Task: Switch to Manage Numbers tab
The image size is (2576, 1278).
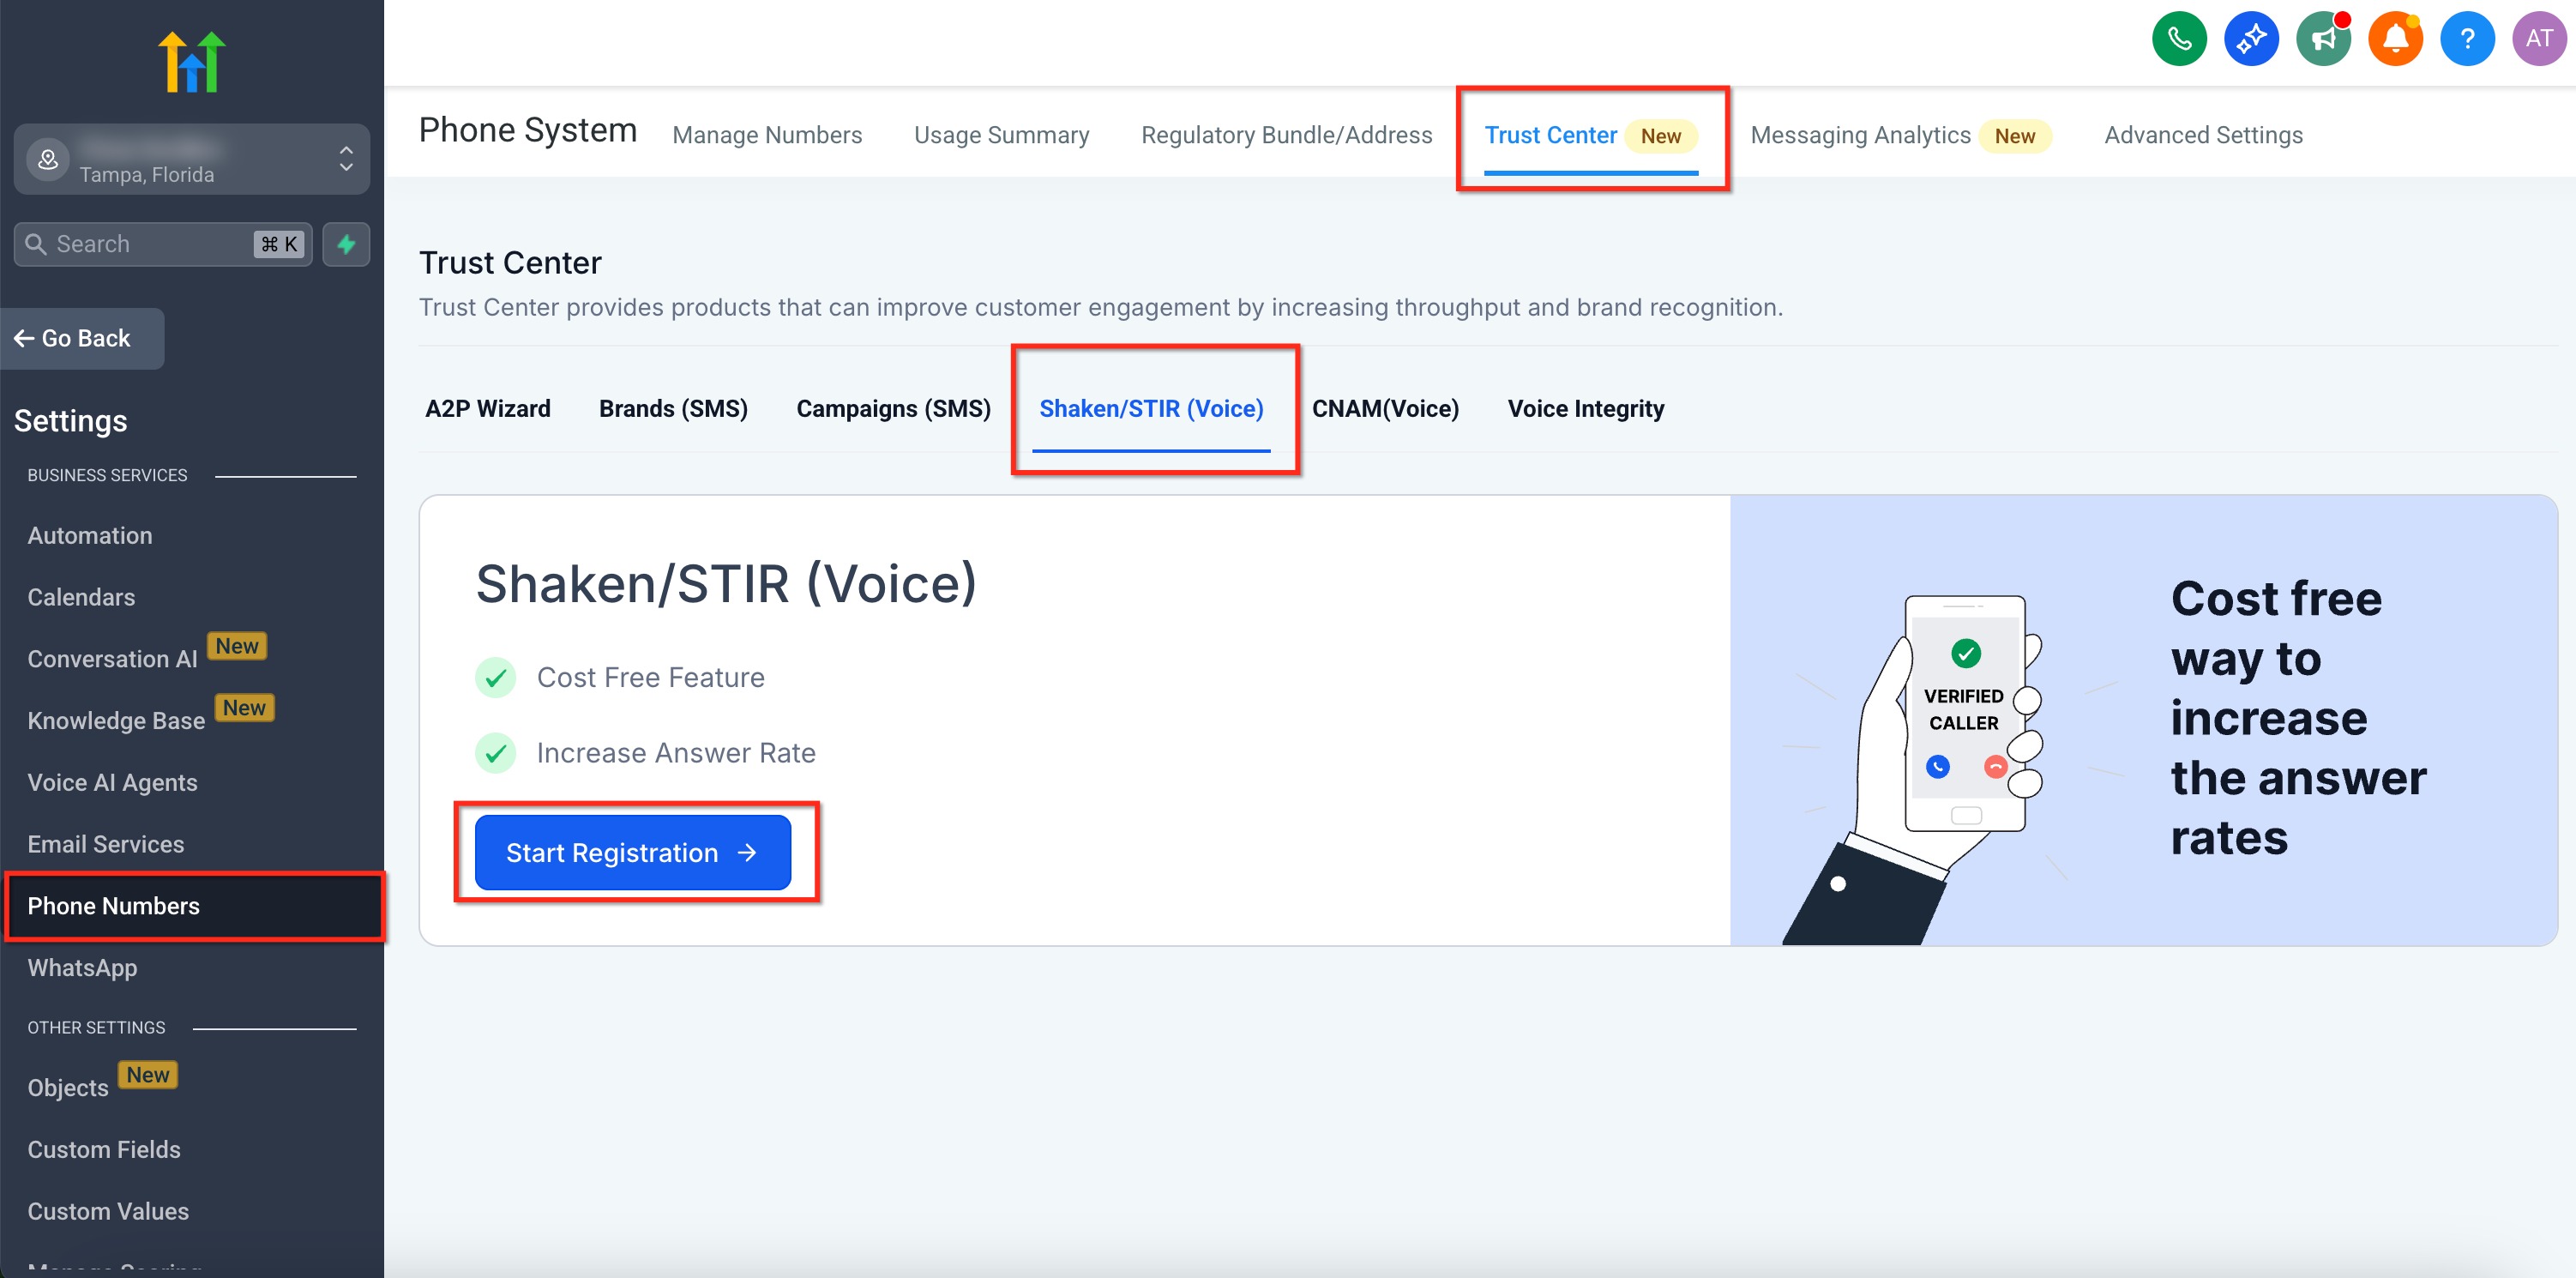Action: click(x=766, y=135)
